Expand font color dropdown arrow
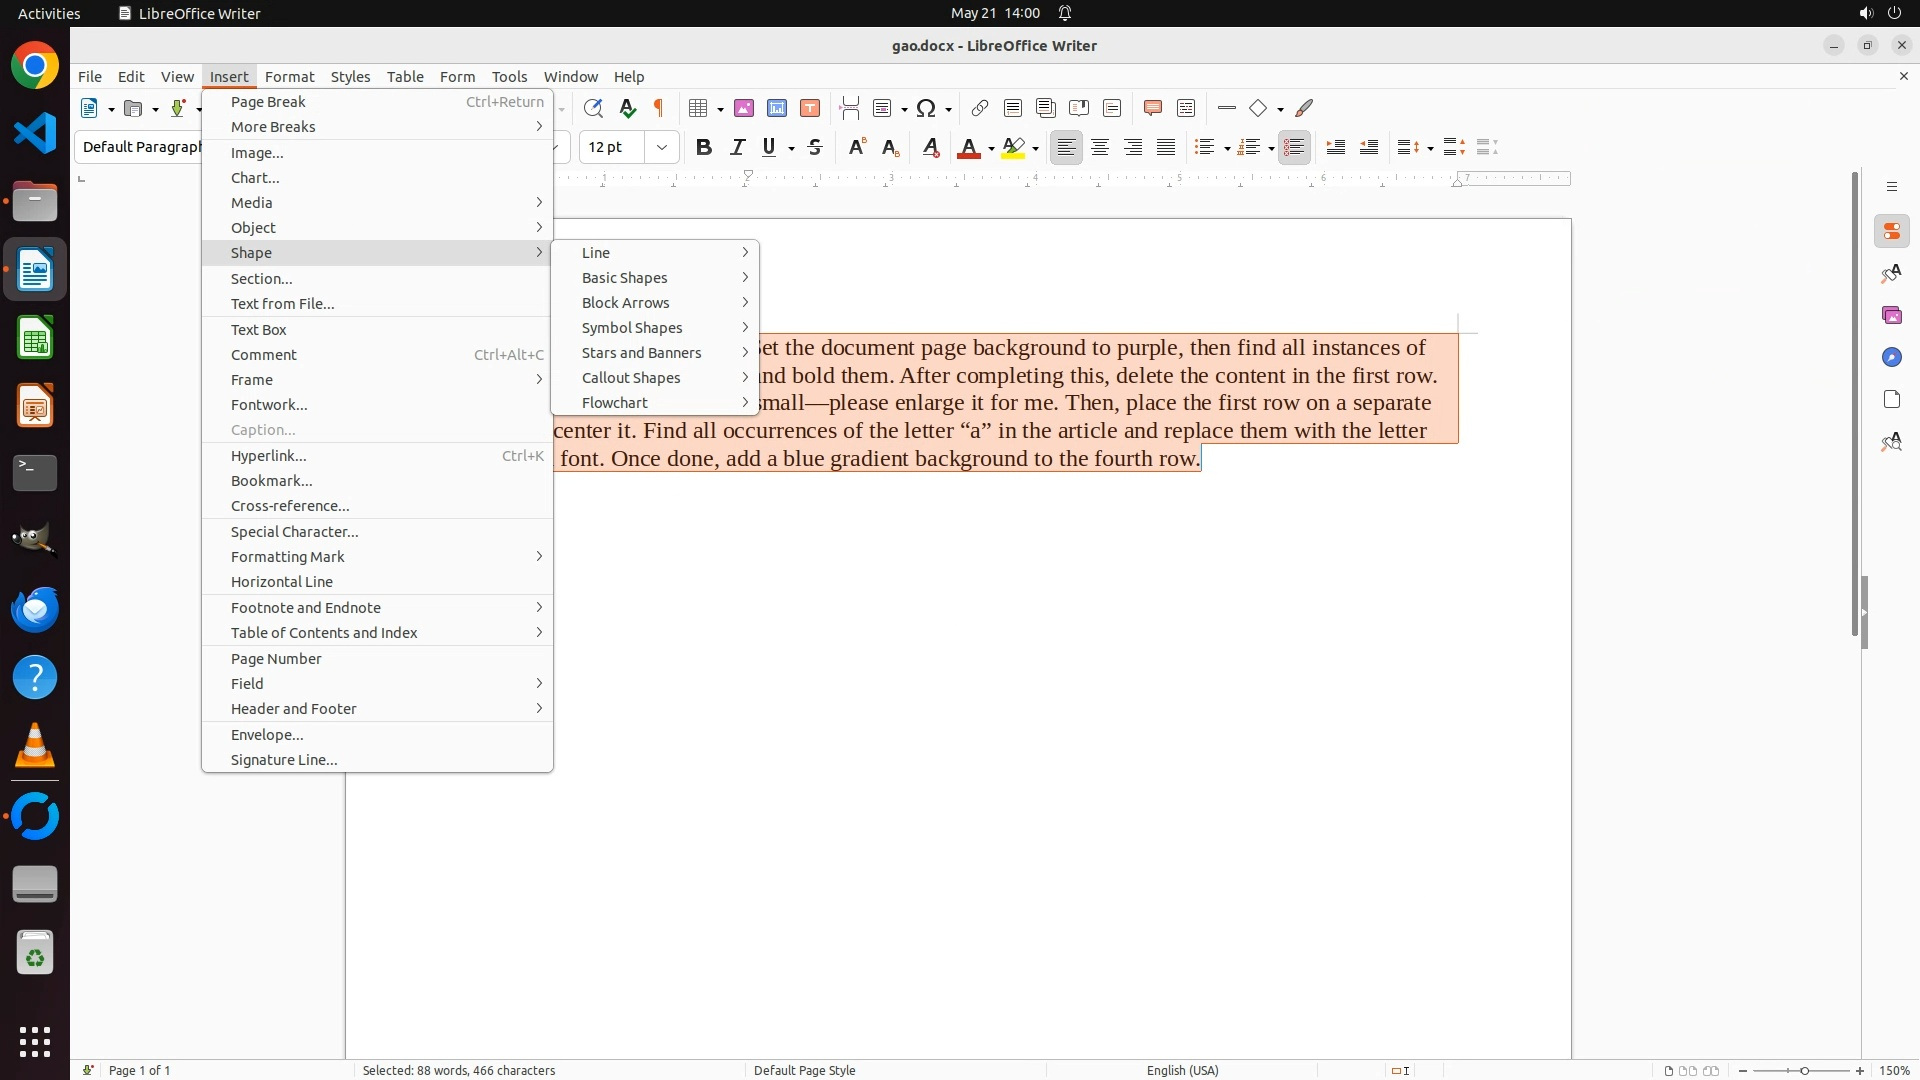Viewport: 1920px width, 1080px height. (991, 149)
